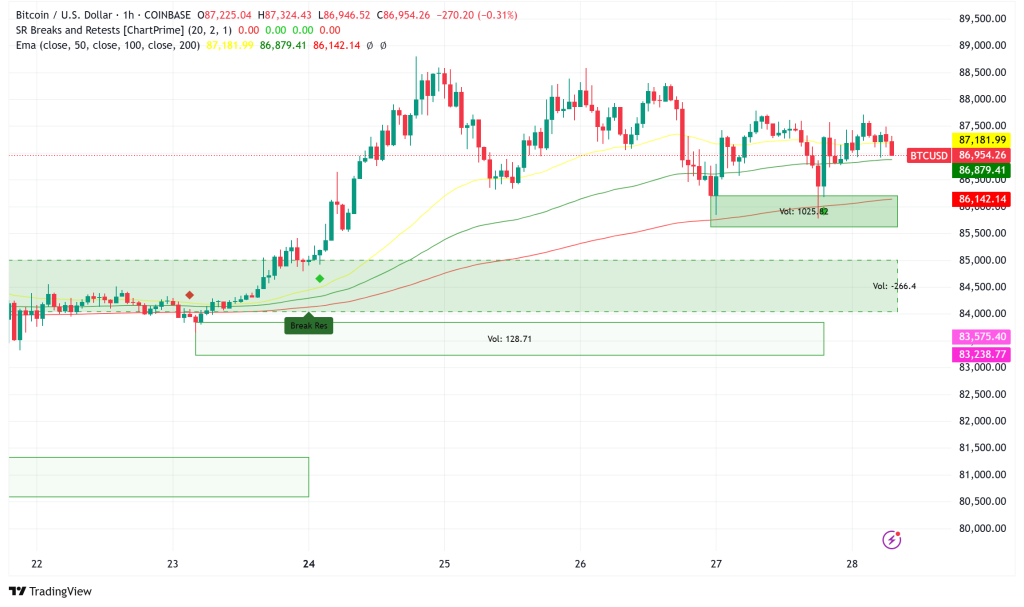The height and width of the screenshot is (607, 1024).
Task: Click 83,000.00 on the price axis
Action: tap(982, 367)
